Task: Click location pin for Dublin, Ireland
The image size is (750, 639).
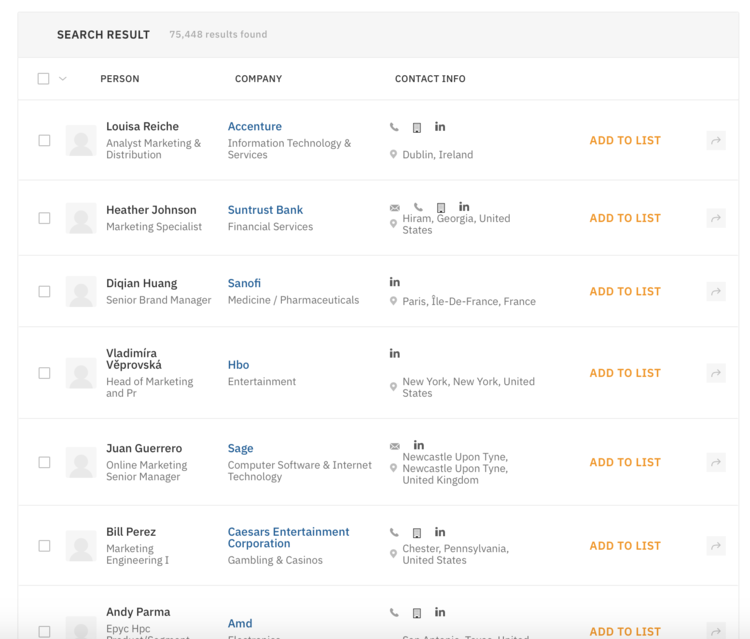Action: (x=393, y=154)
